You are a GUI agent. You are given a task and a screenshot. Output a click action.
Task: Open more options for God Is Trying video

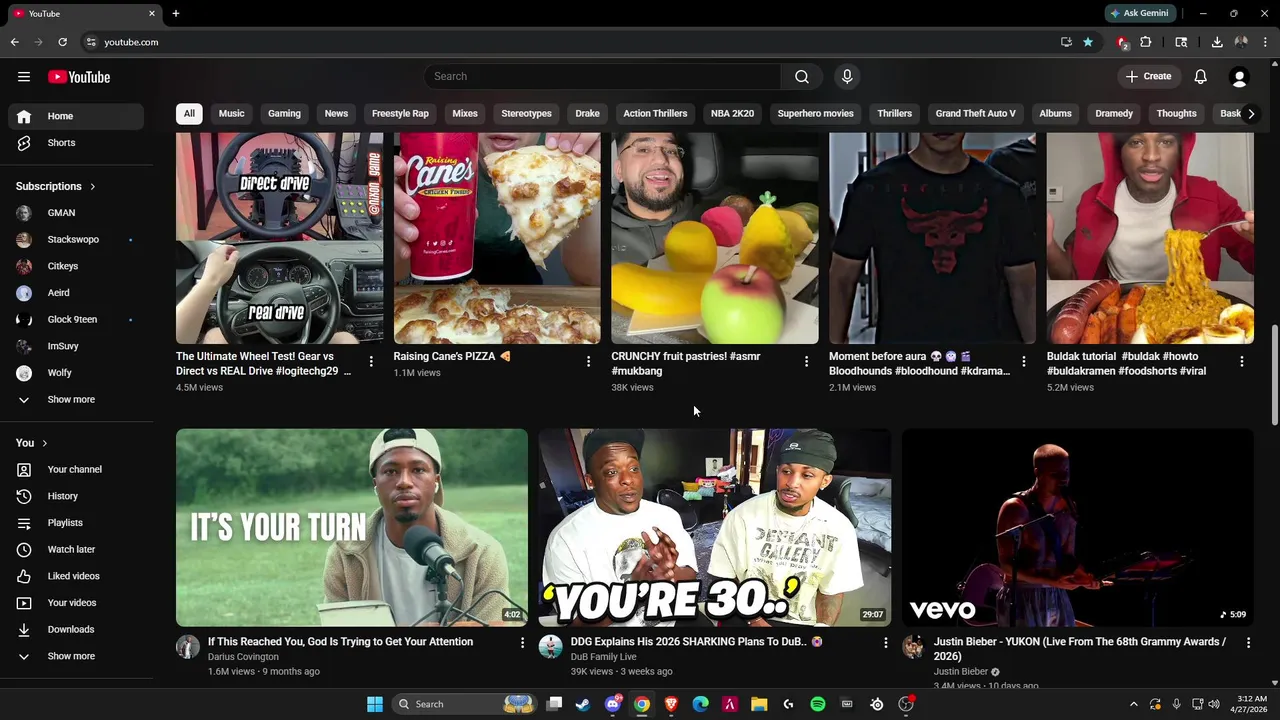point(522,643)
